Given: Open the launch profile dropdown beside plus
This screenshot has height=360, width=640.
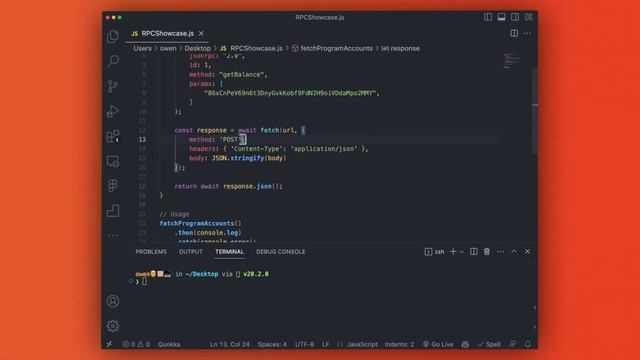Looking at the screenshot, I should click(x=462, y=252).
